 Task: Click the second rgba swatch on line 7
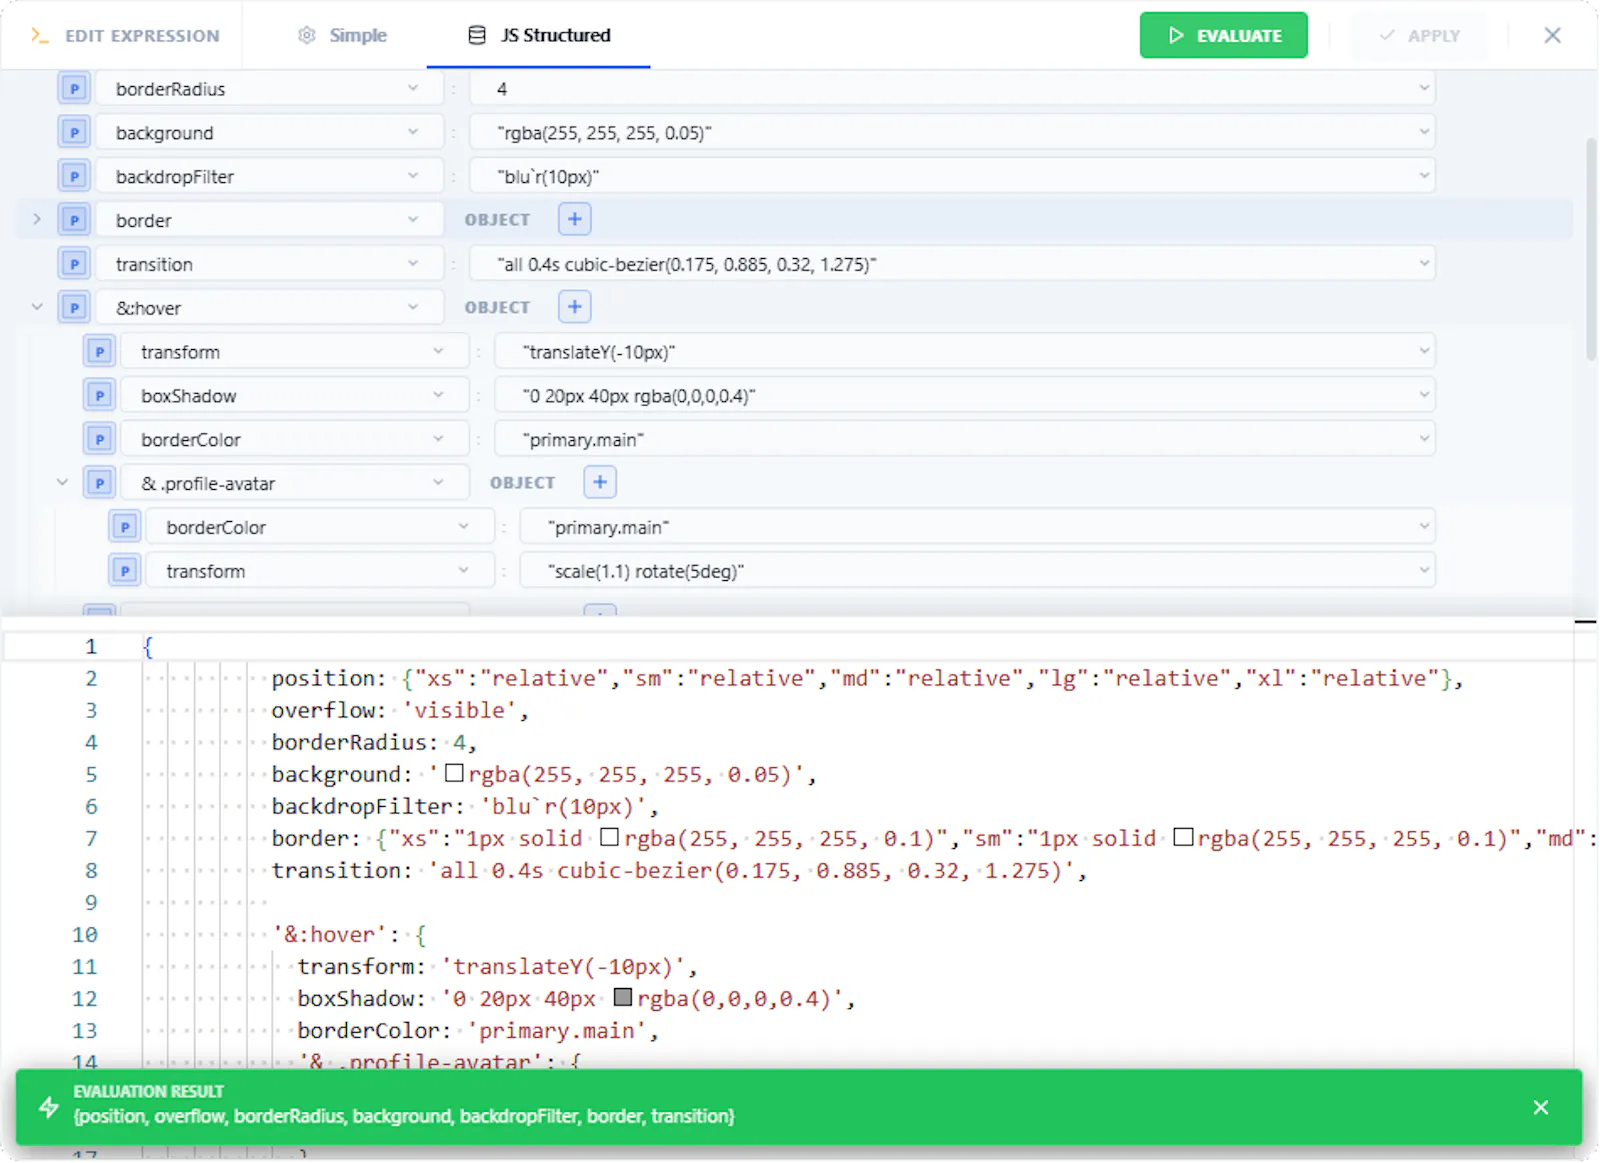1182,837
